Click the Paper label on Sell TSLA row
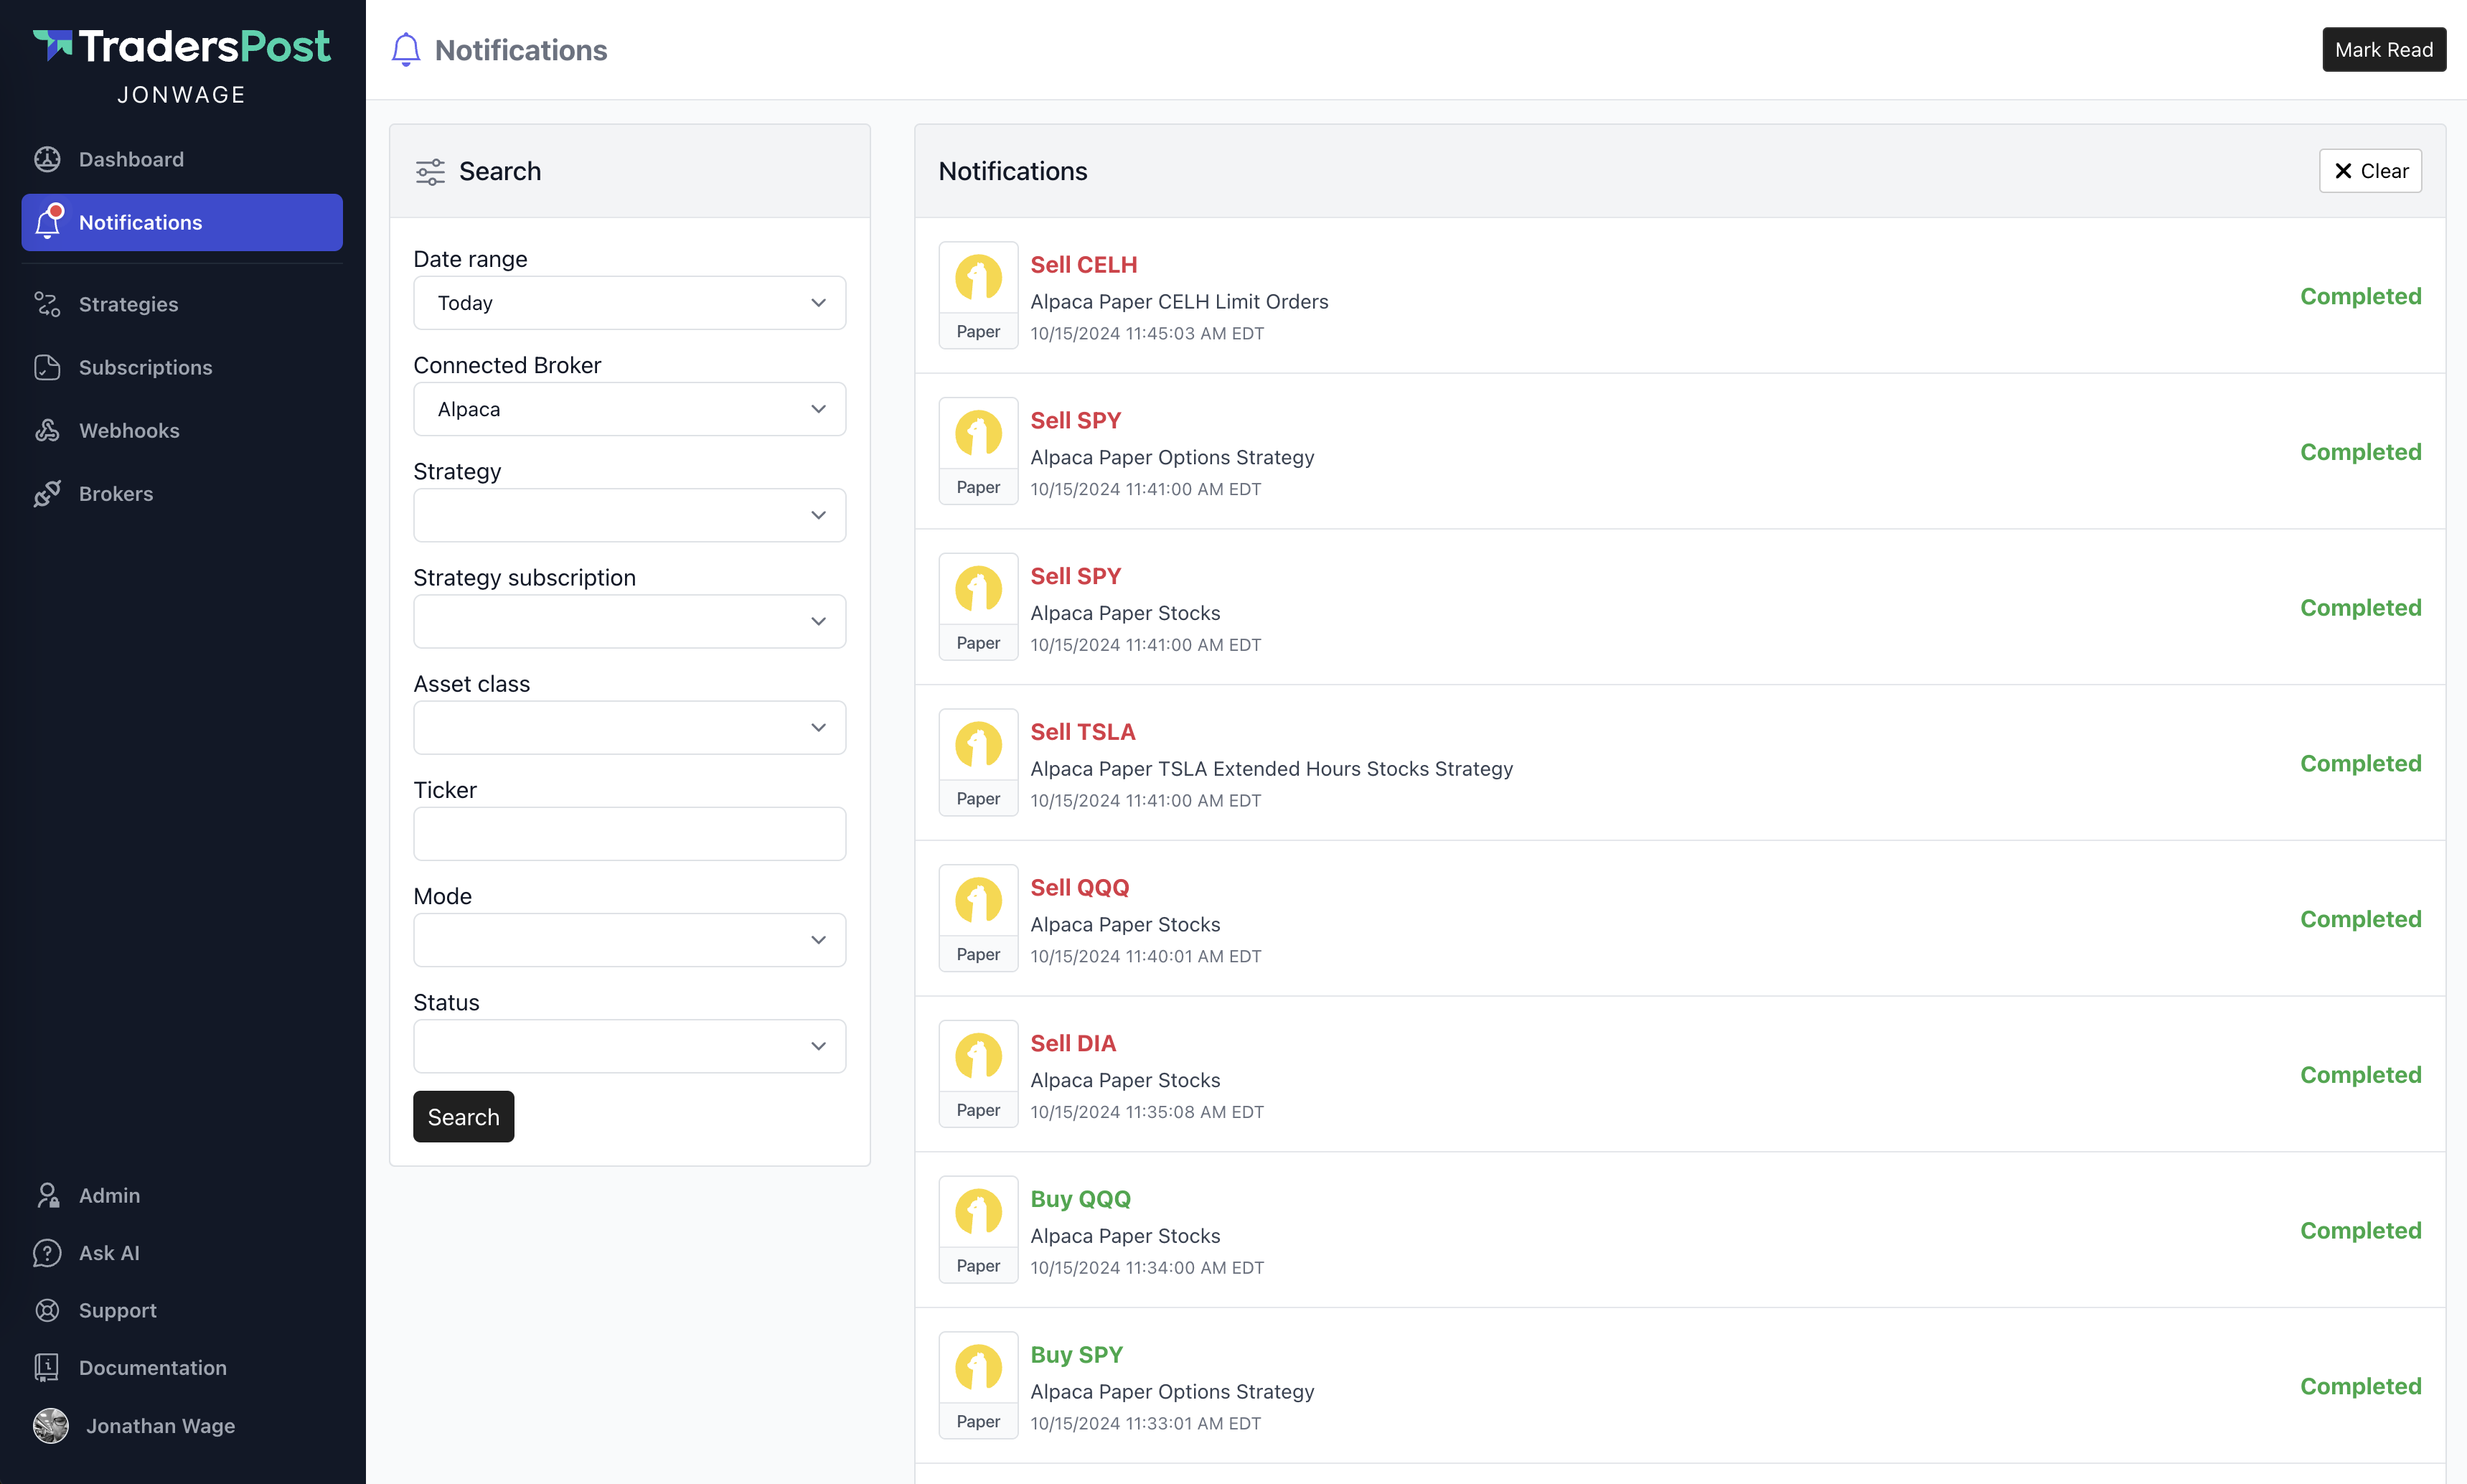The width and height of the screenshot is (2467, 1484). (978, 799)
